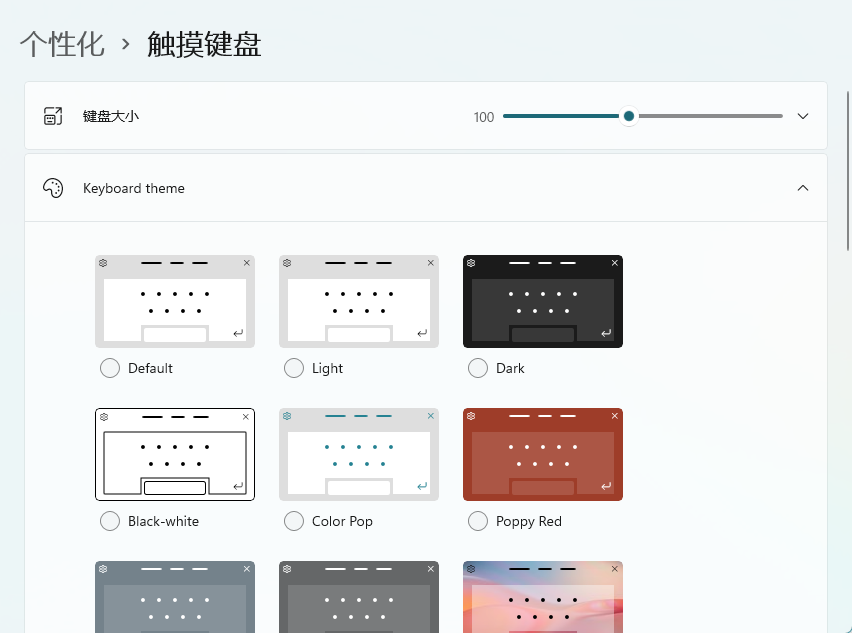
Task: Select the Default theme radio button
Action: [110, 368]
